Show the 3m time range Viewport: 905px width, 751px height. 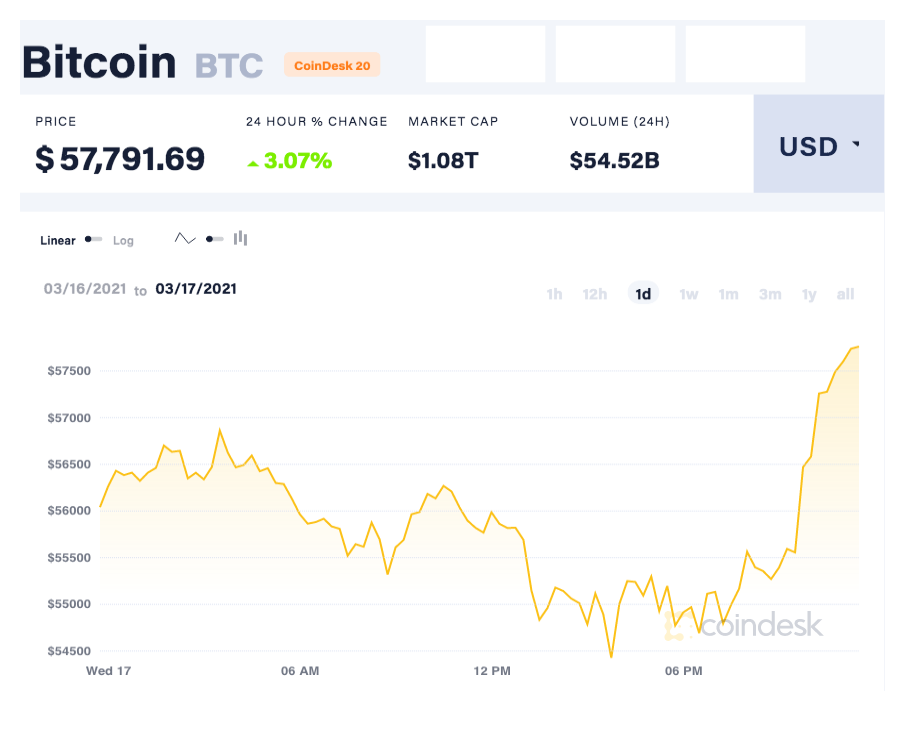click(x=770, y=294)
